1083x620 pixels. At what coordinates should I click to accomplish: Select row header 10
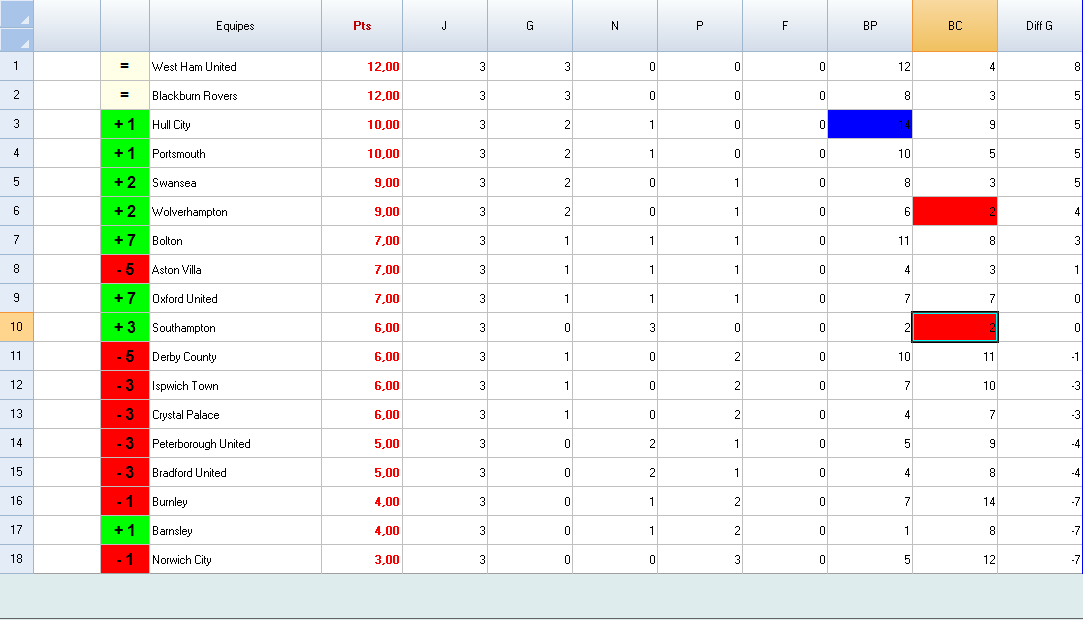(x=17, y=327)
